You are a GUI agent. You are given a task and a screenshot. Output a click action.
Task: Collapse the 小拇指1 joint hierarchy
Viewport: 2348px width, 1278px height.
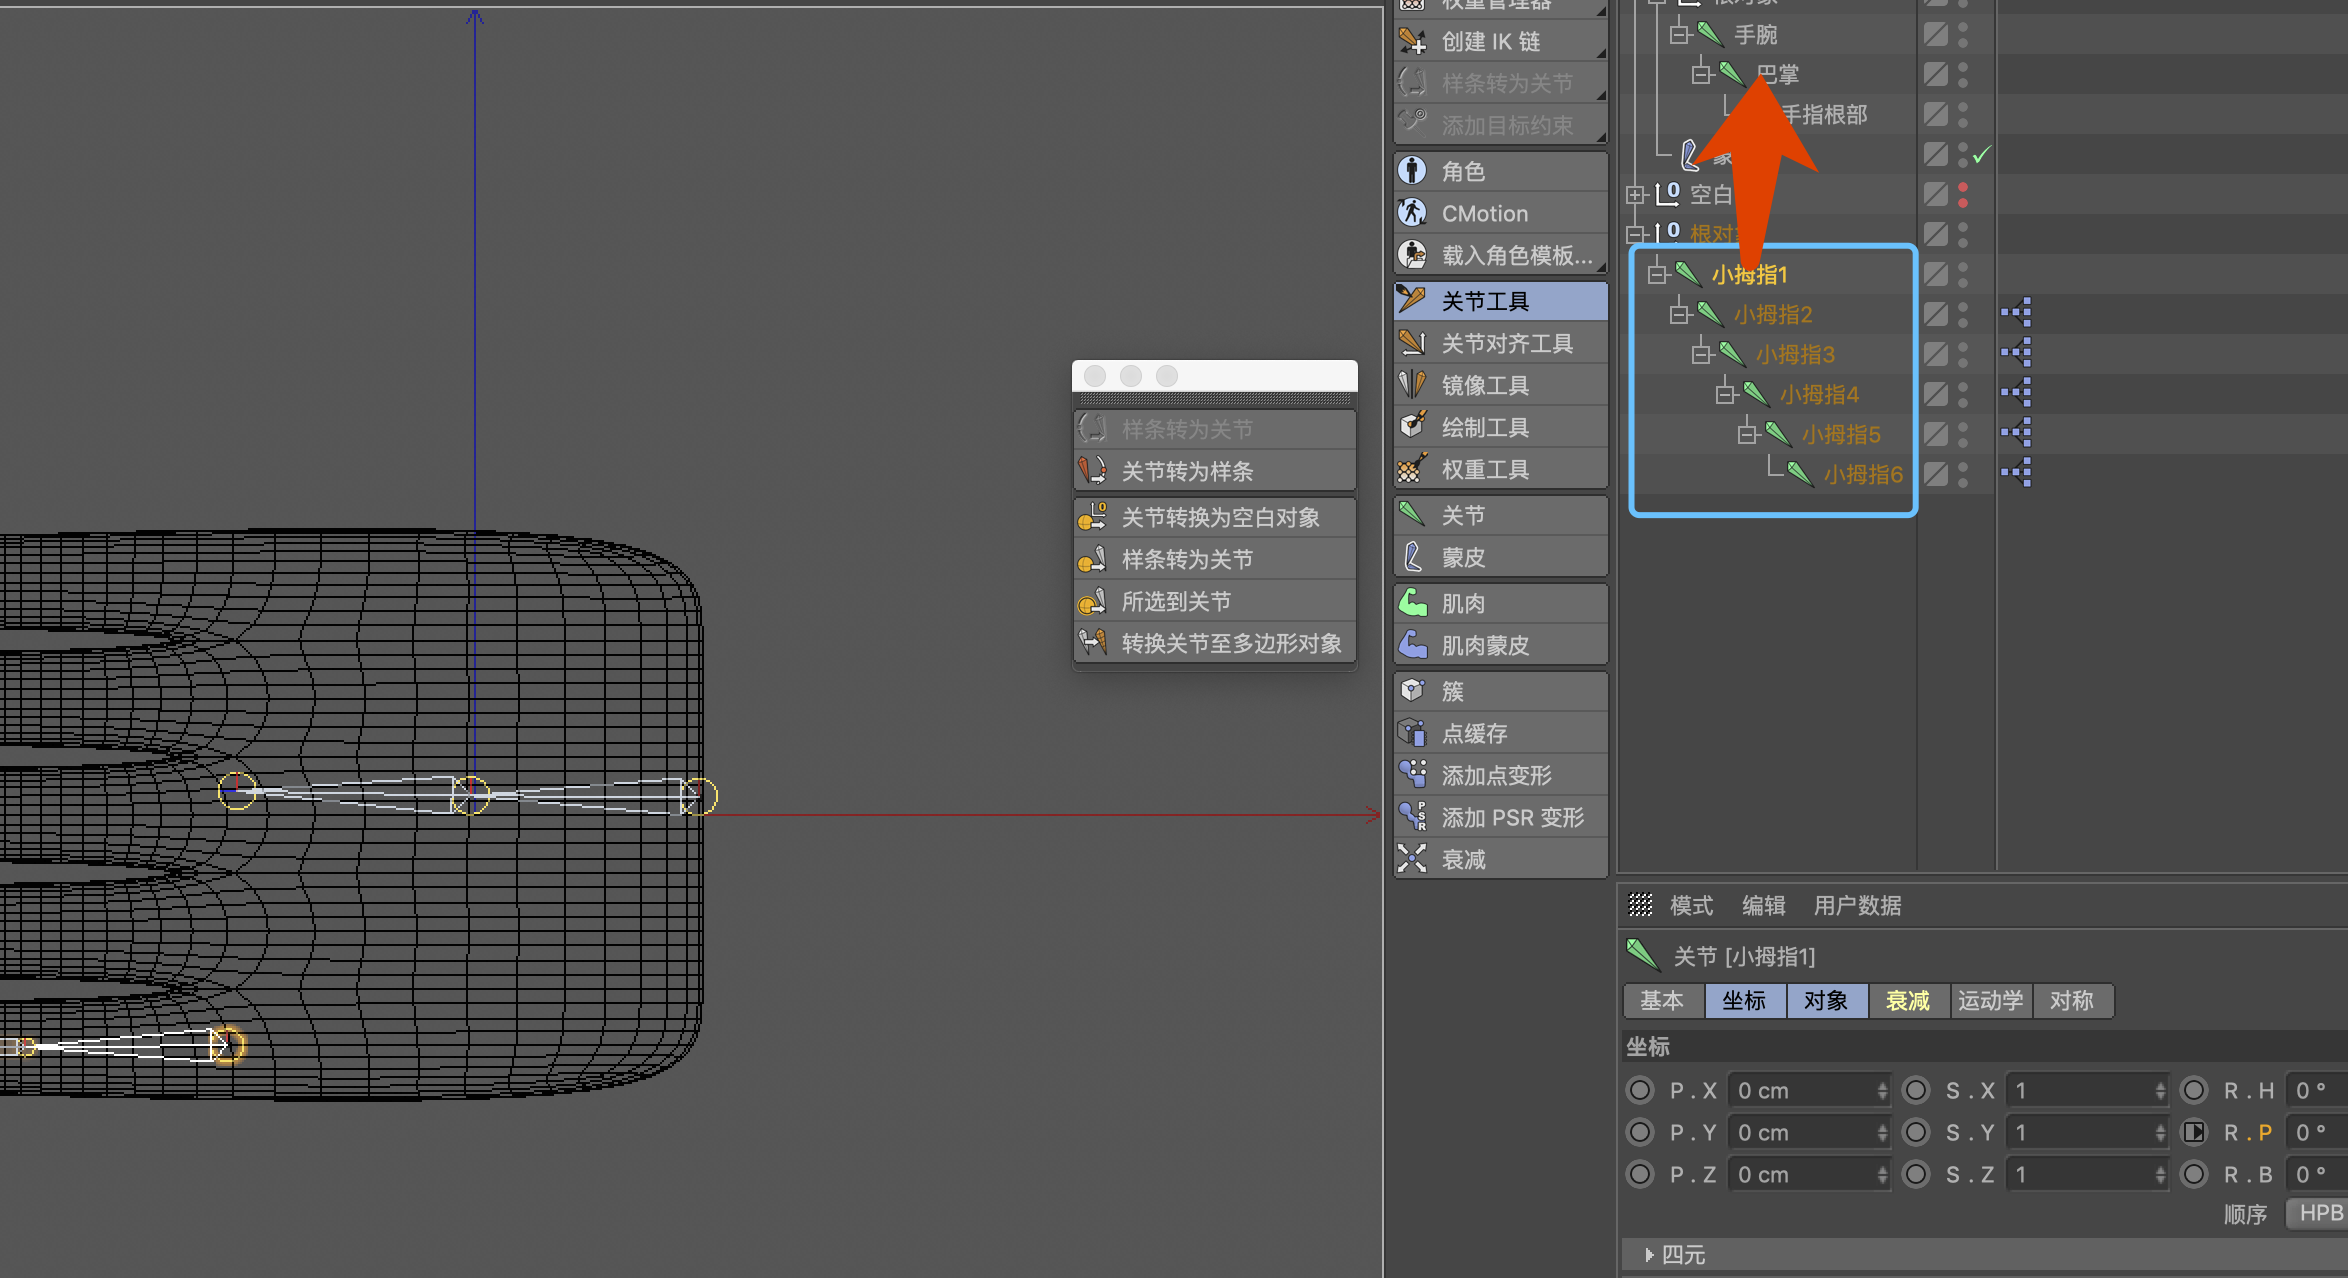(x=1657, y=273)
